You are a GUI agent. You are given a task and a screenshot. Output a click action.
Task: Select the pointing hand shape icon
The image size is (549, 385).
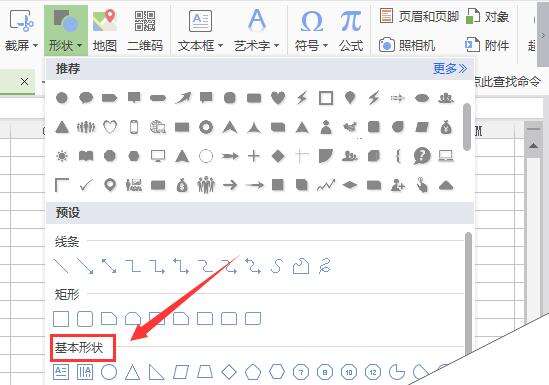(x=422, y=185)
